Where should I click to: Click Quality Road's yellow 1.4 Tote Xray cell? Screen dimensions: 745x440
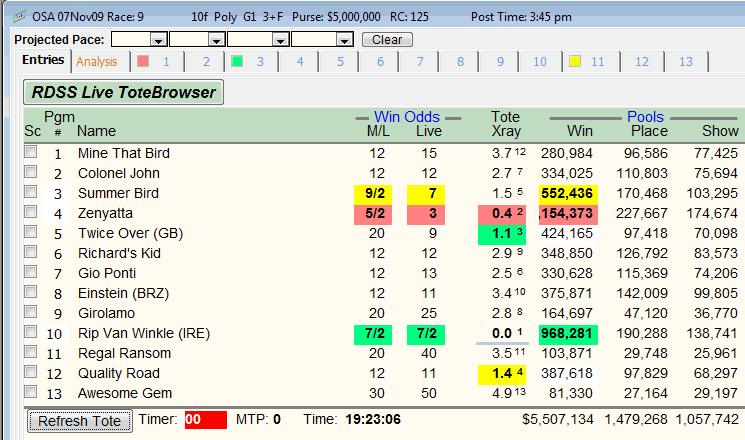[x=502, y=374]
